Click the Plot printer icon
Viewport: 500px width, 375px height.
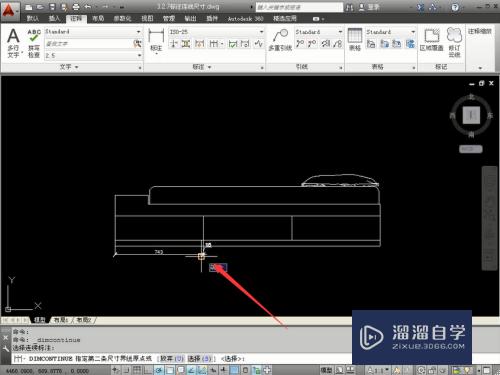pos(76,7)
